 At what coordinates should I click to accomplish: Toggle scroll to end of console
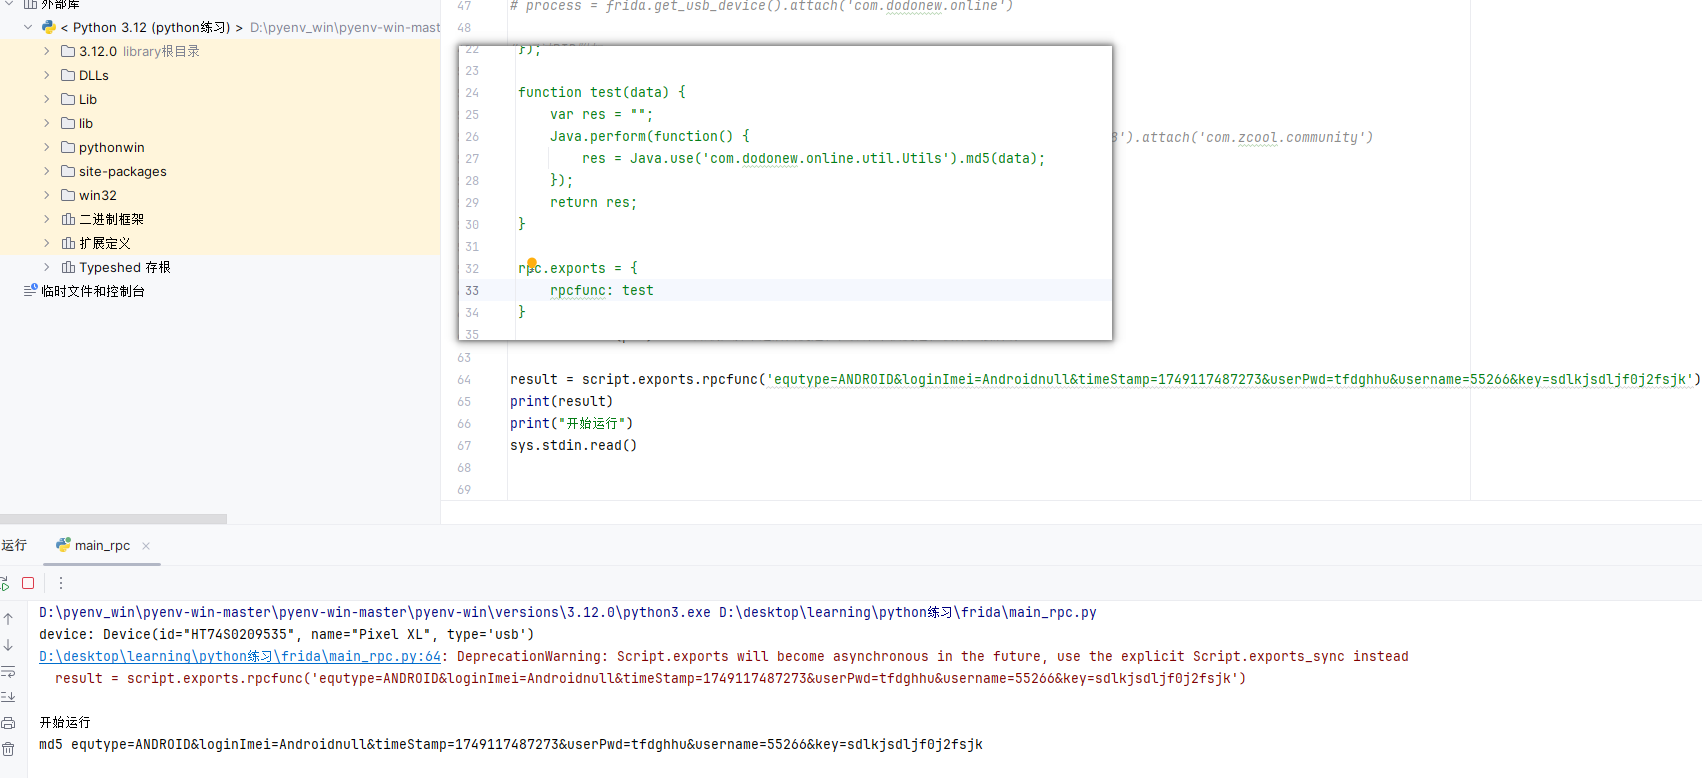point(8,697)
